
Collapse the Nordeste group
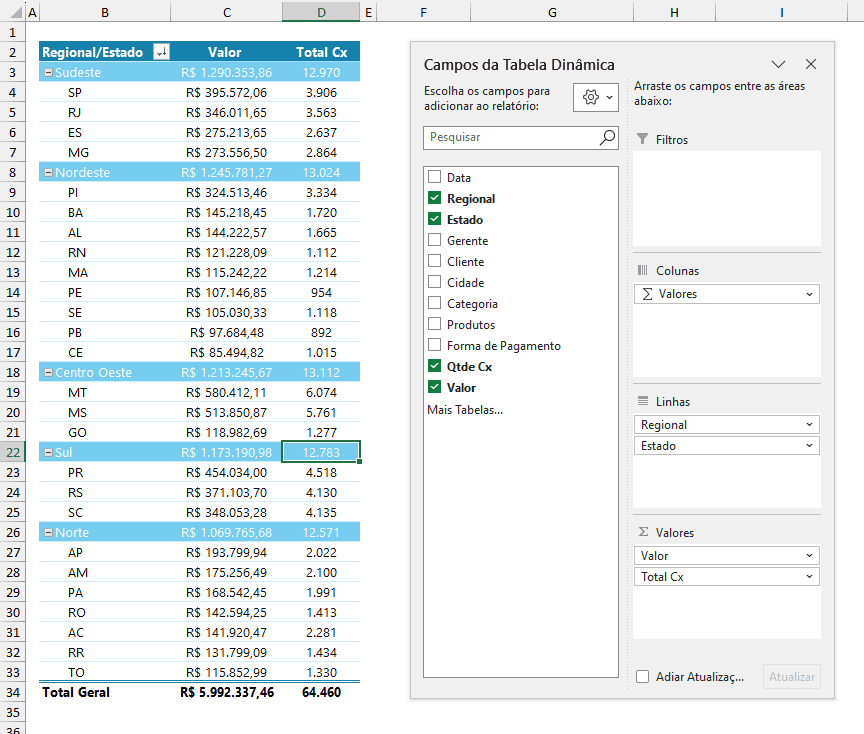tap(48, 172)
